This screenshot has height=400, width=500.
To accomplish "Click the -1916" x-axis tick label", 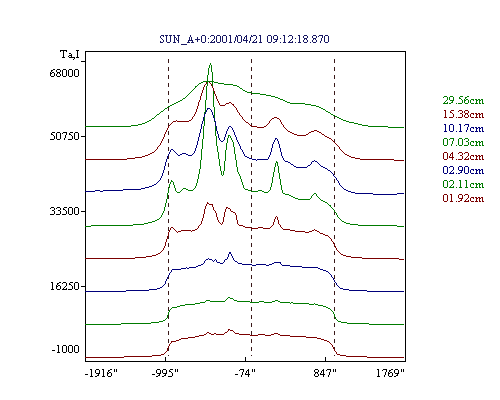I will pos(101,373).
